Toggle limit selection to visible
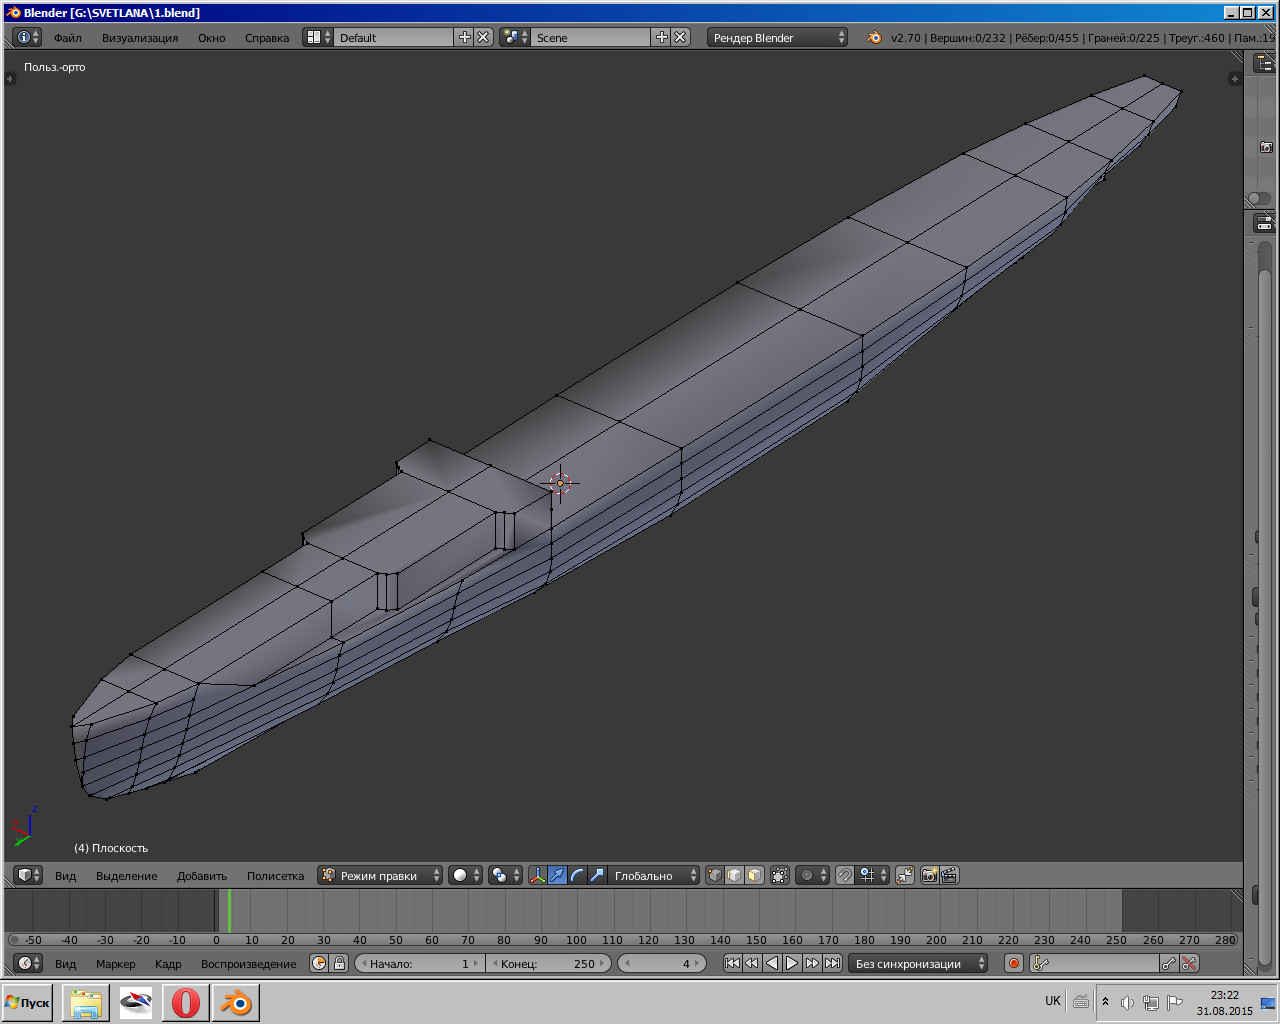Image resolution: width=1280 pixels, height=1024 pixels. (780, 875)
